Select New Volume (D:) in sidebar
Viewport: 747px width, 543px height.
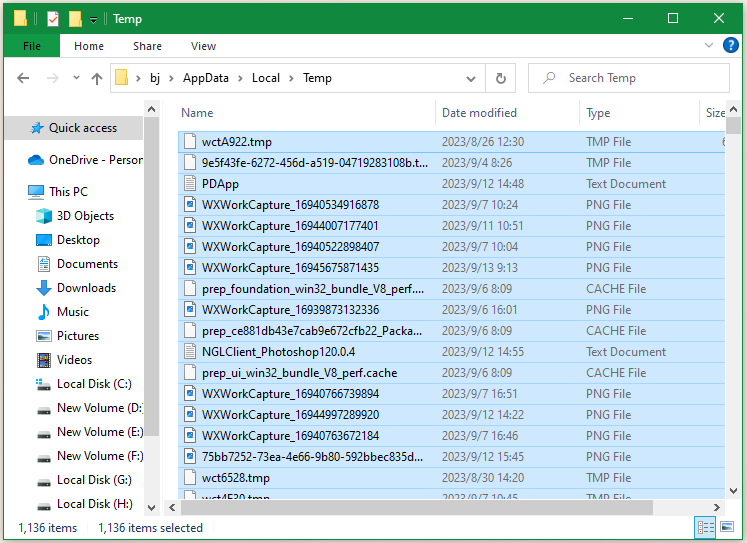tap(89, 408)
